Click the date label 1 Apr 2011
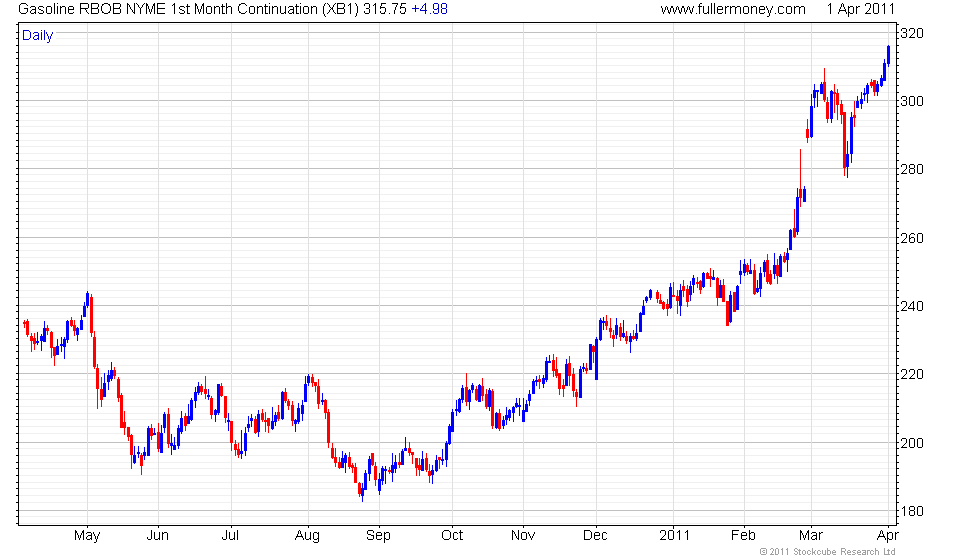The image size is (980, 560). (x=861, y=9)
